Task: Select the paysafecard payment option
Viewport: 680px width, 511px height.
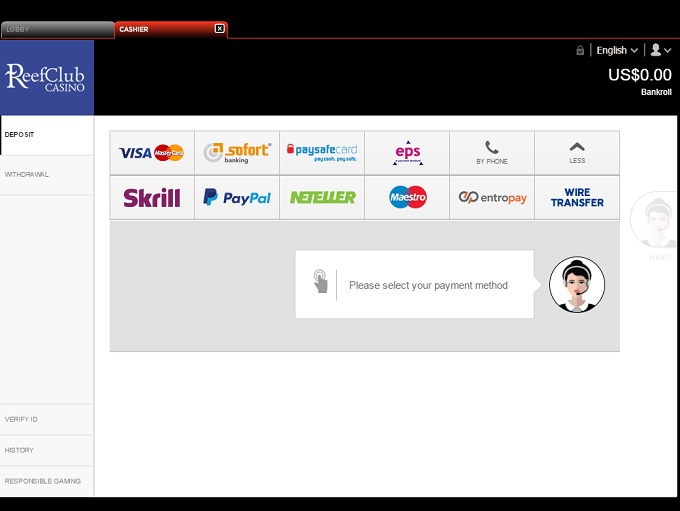Action: [322, 153]
